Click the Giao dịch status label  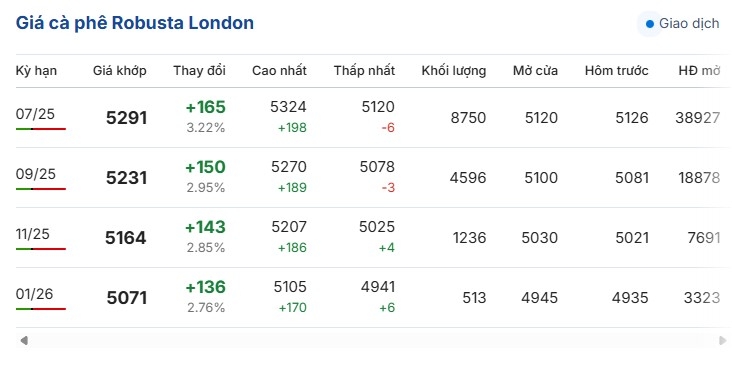pos(689,23)
